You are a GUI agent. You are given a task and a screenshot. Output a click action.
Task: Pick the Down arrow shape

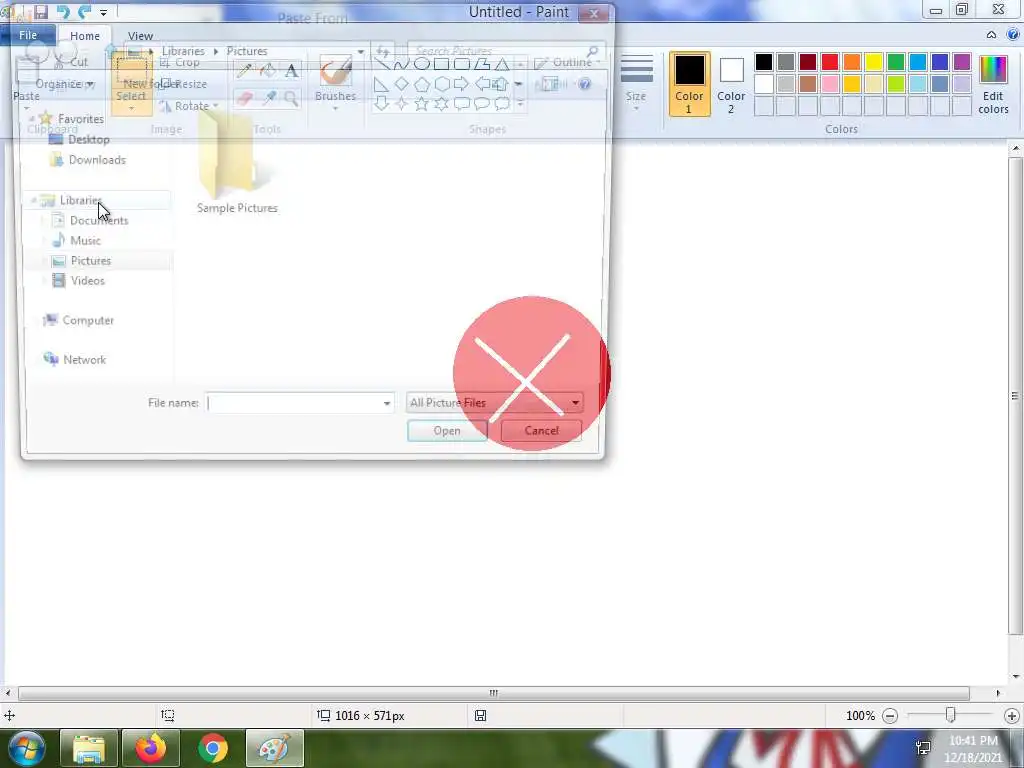[382, 103]
